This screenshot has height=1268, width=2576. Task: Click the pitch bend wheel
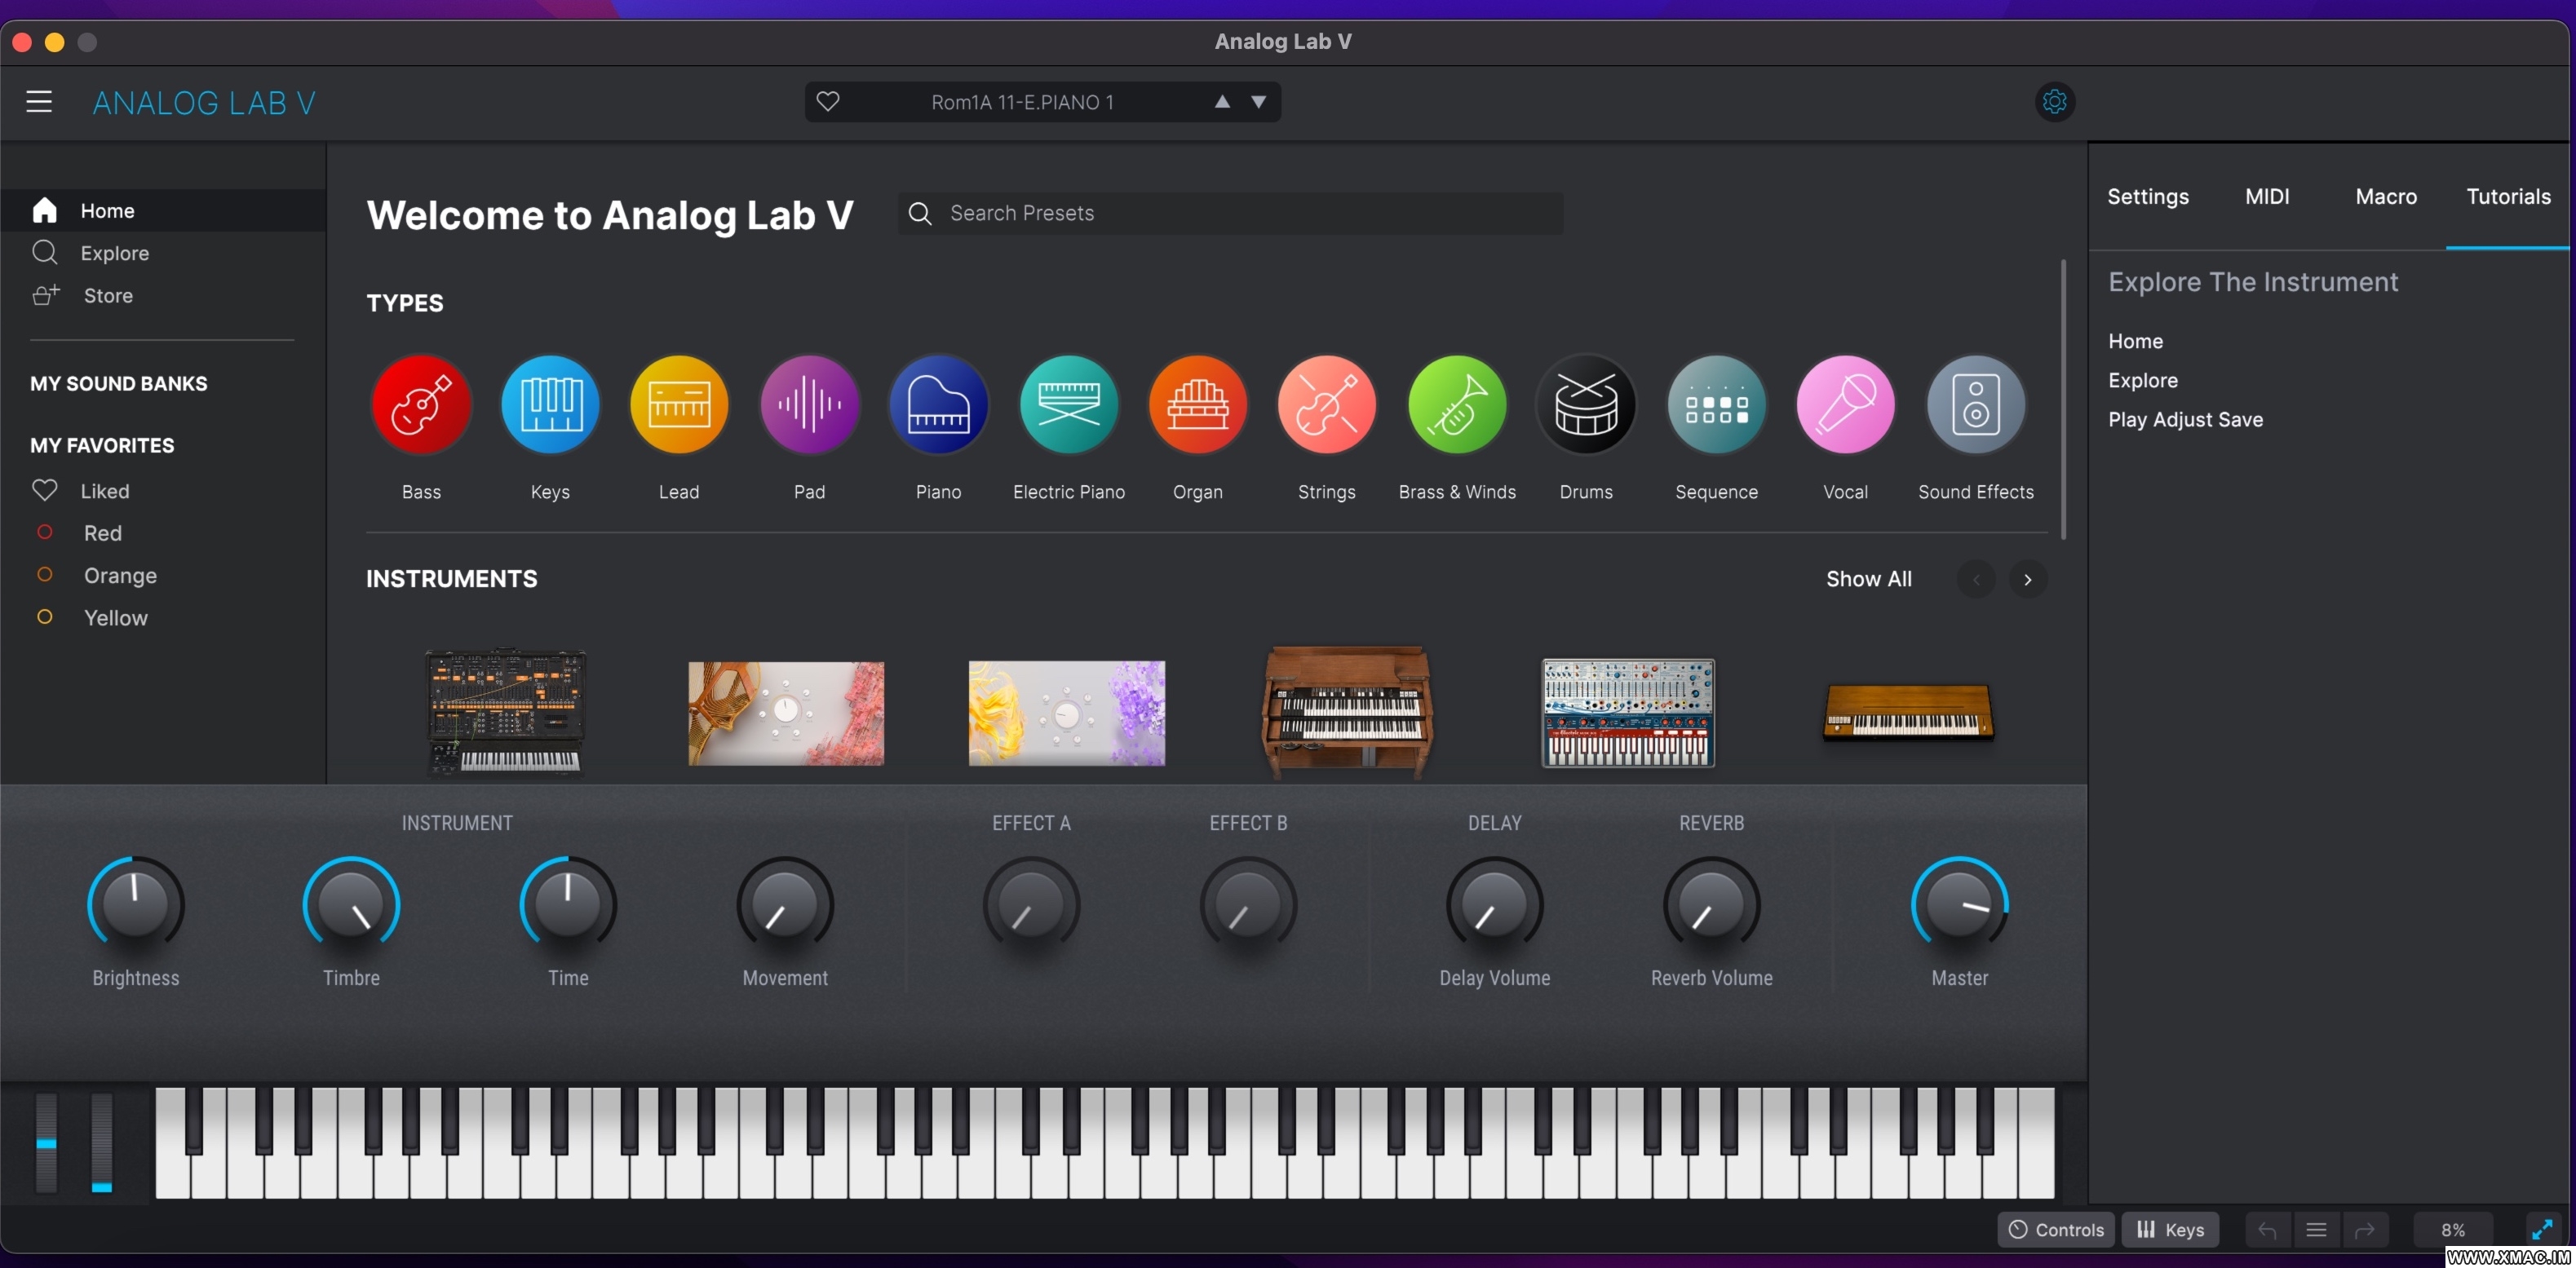tap(46, 1142)
